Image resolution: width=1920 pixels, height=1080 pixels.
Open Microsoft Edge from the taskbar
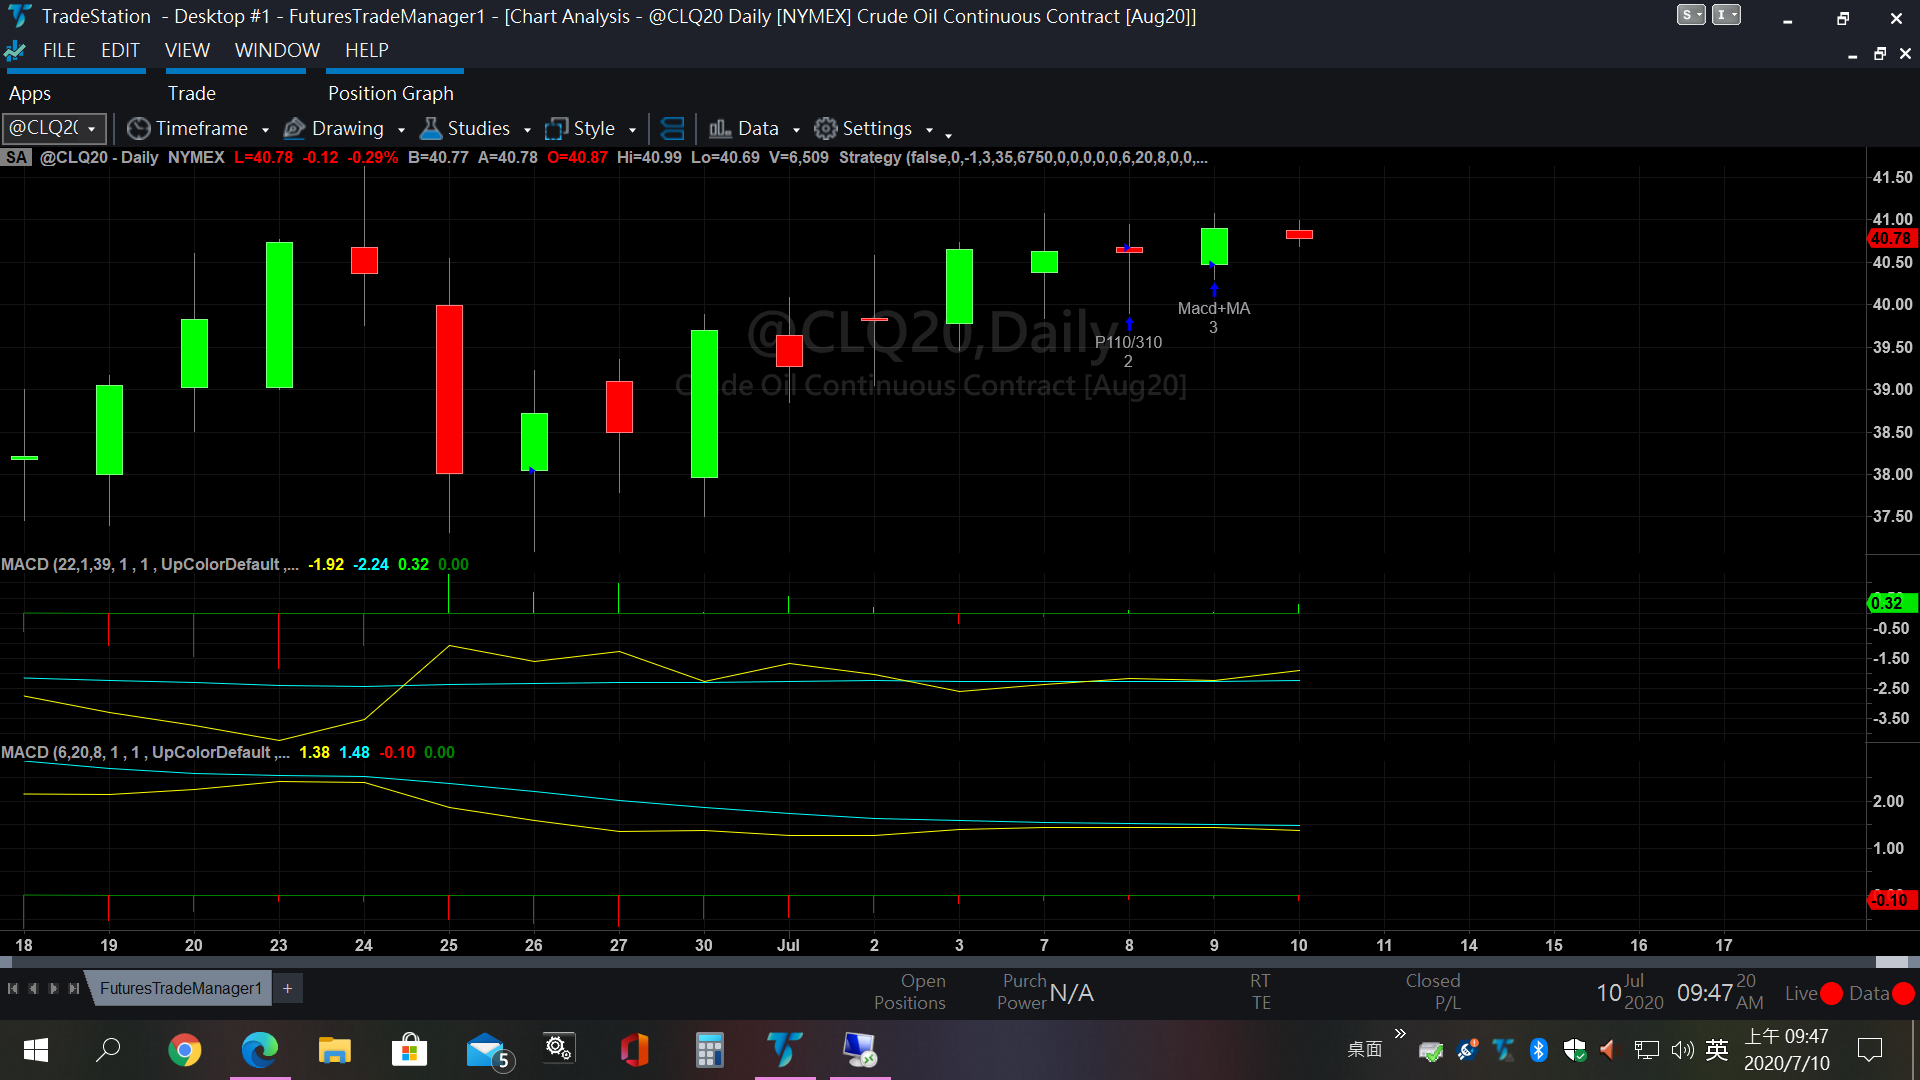point(260,1050)
